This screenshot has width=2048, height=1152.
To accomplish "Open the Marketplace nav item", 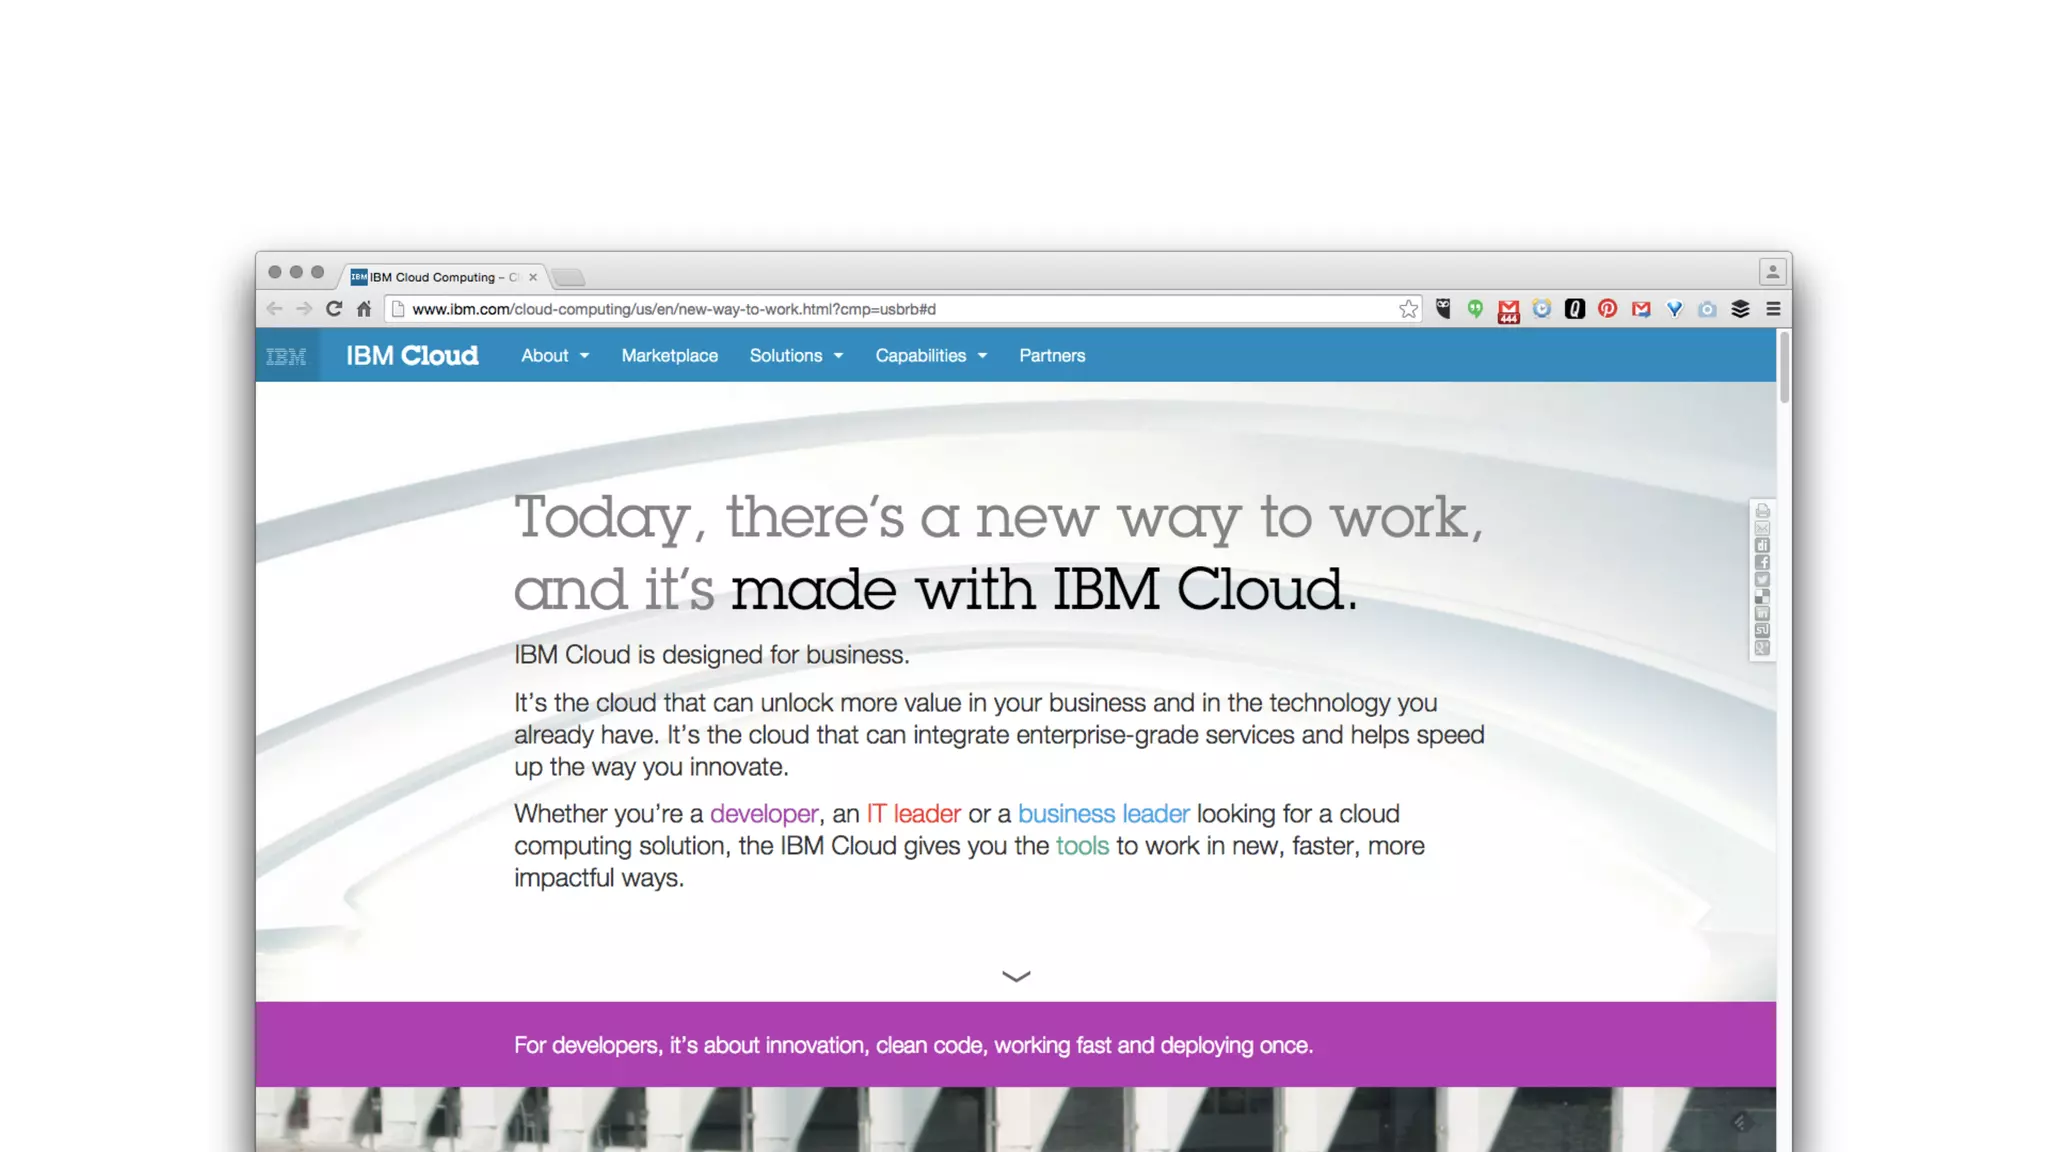I will pos(669,356).
